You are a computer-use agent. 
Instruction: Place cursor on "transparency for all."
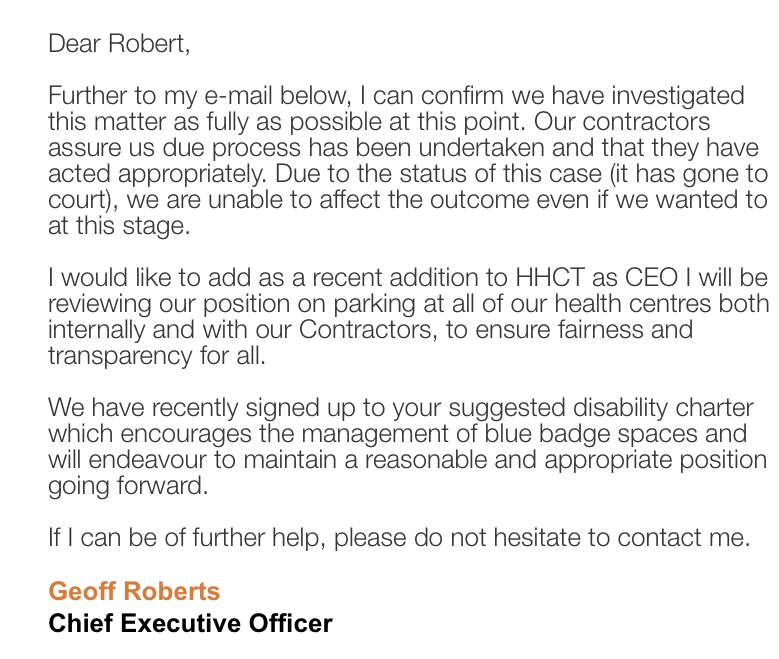click(156, 356)
